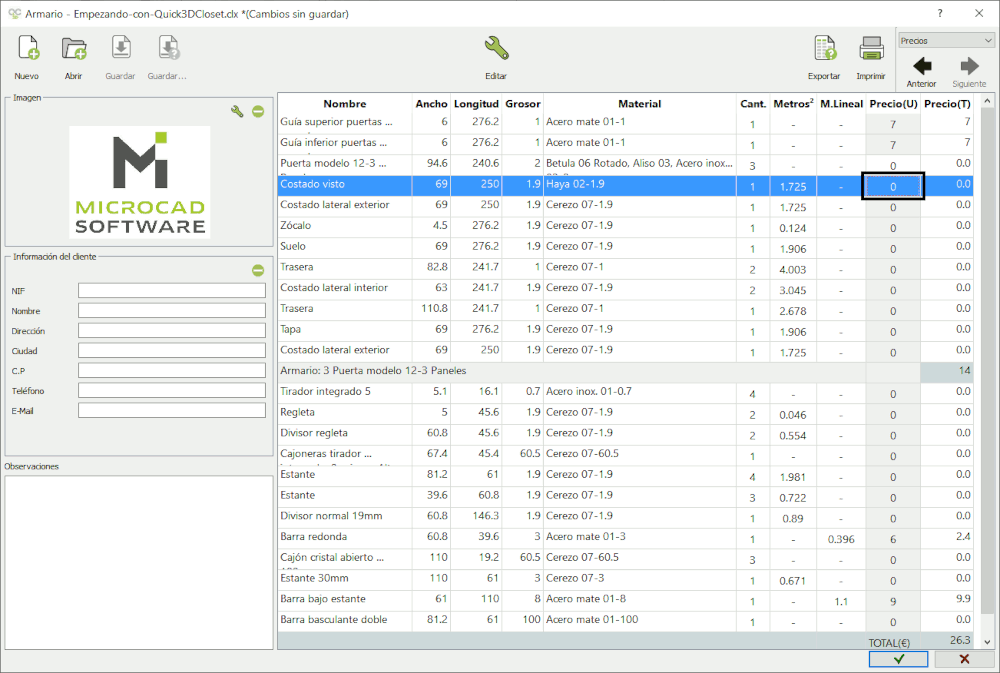Click the E-Mail input field
The height and width of the screenshot is (673, 1000).
[x=172, y=410]
